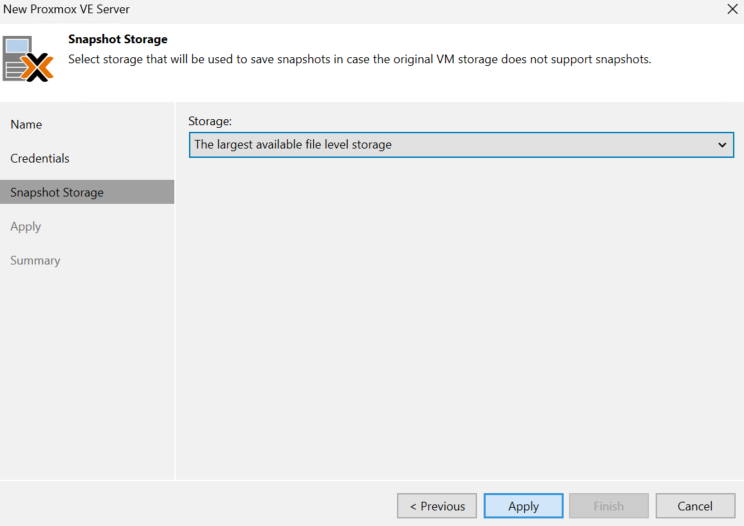The height and width of the screenshot is (526, 744).
Task: Select the largest available file level storage field
Action: pyautogui.click(x=461, y=145)
